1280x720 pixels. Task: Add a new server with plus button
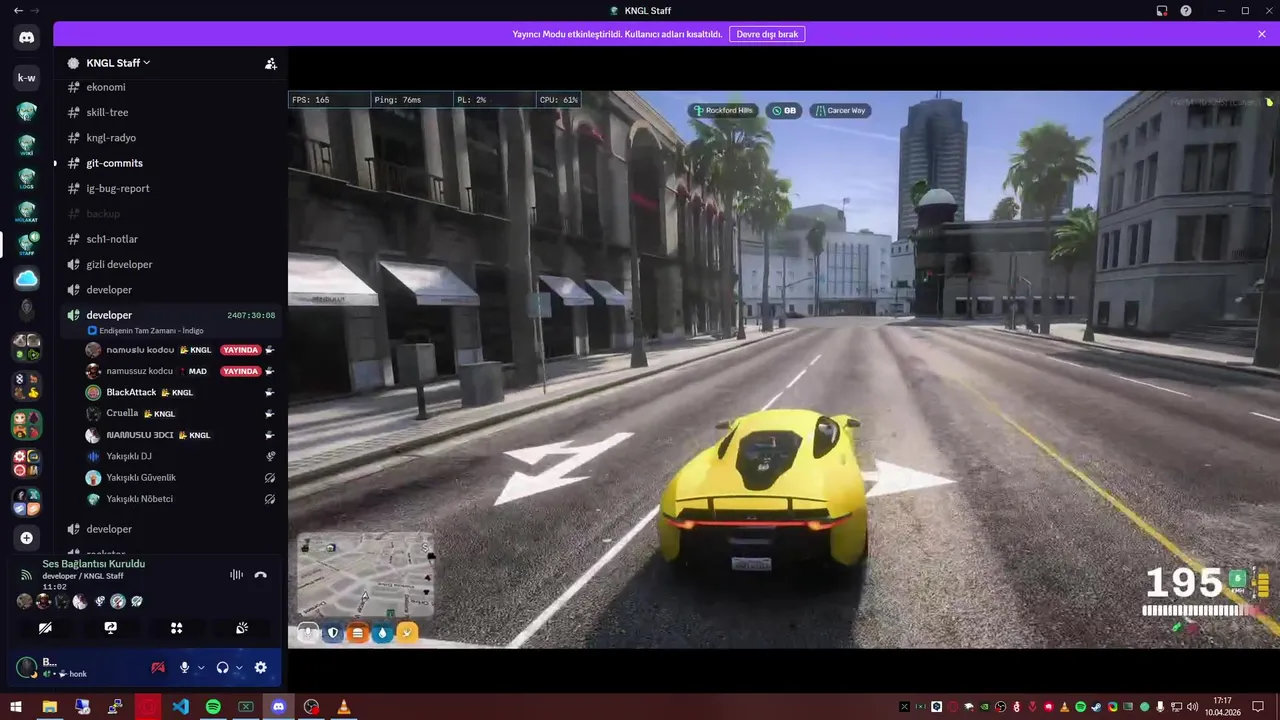pos(27,538)
